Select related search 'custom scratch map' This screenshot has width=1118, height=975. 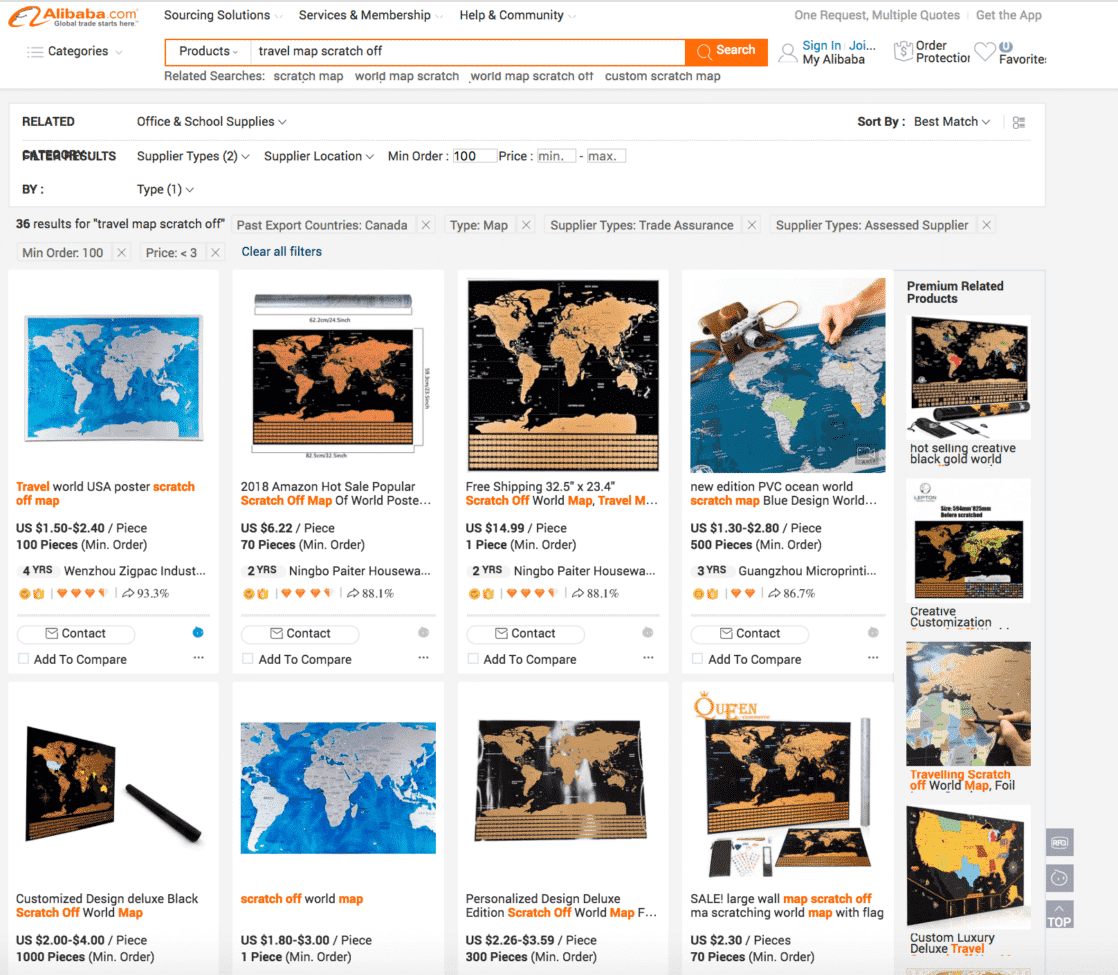point(662,76)
